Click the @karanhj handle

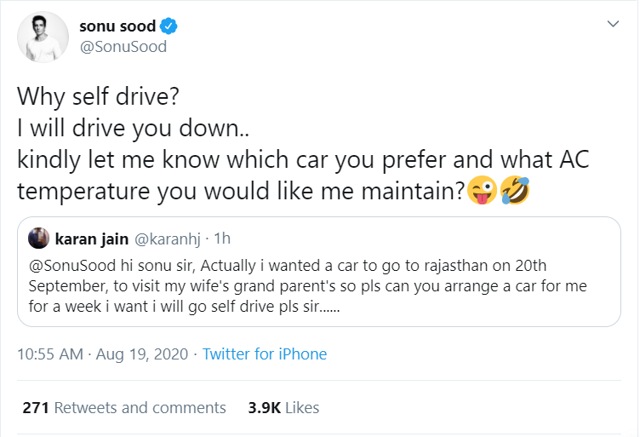167,239
